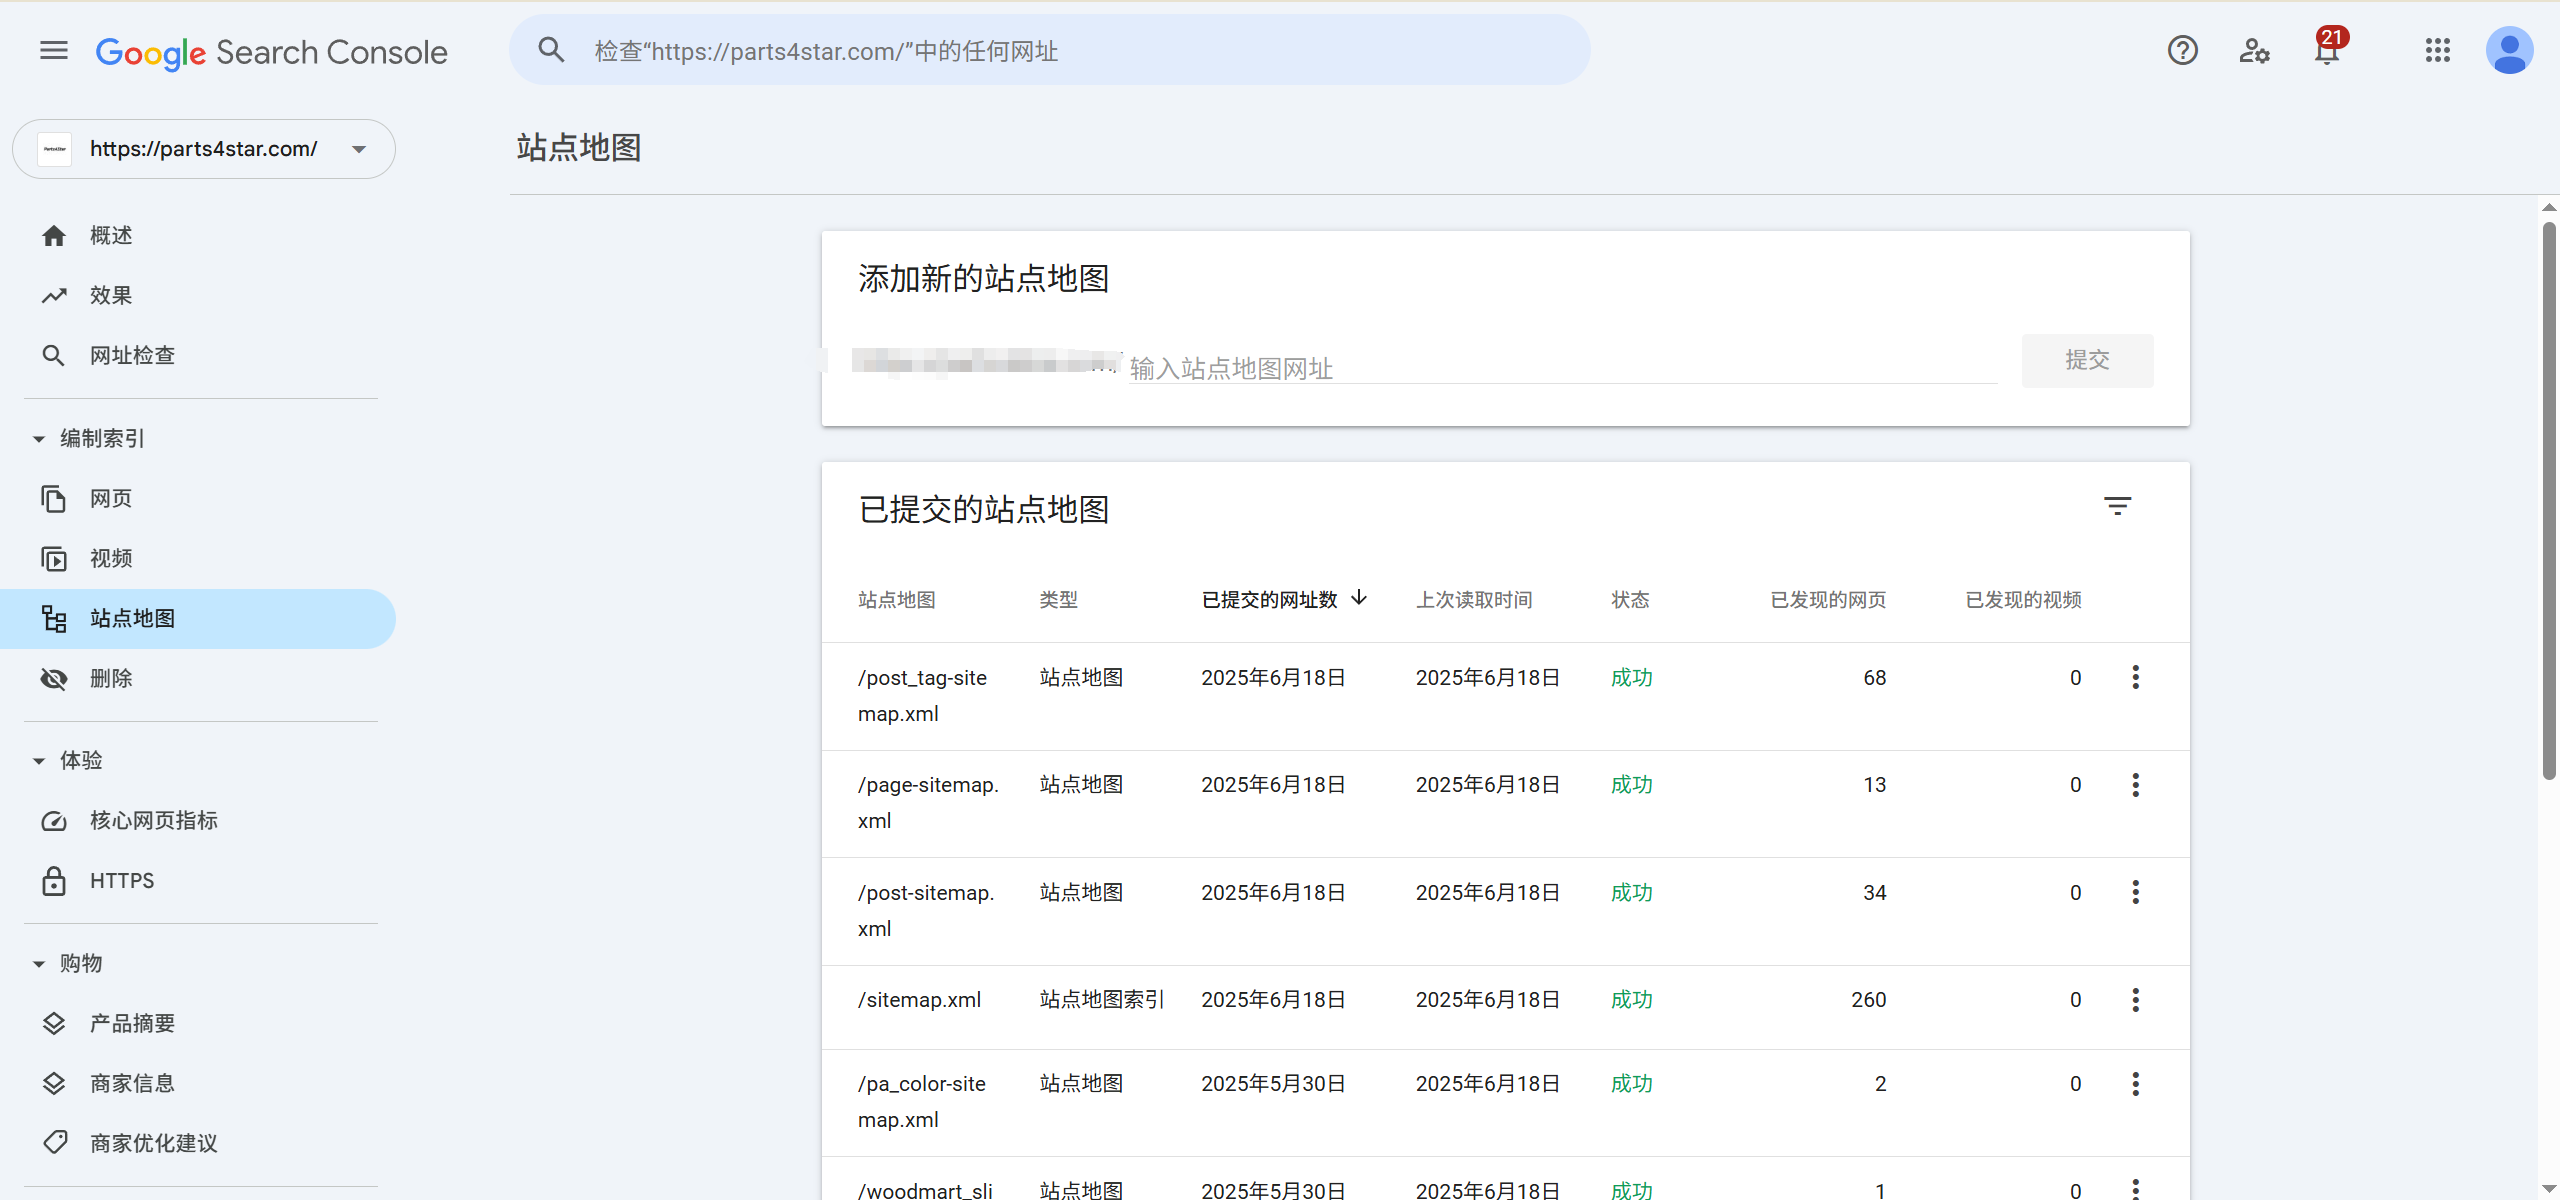Screen dimensions: 2560x1200
Task: Open the filter icon on submitted sitemaps
Action: tap(2119, 506)
